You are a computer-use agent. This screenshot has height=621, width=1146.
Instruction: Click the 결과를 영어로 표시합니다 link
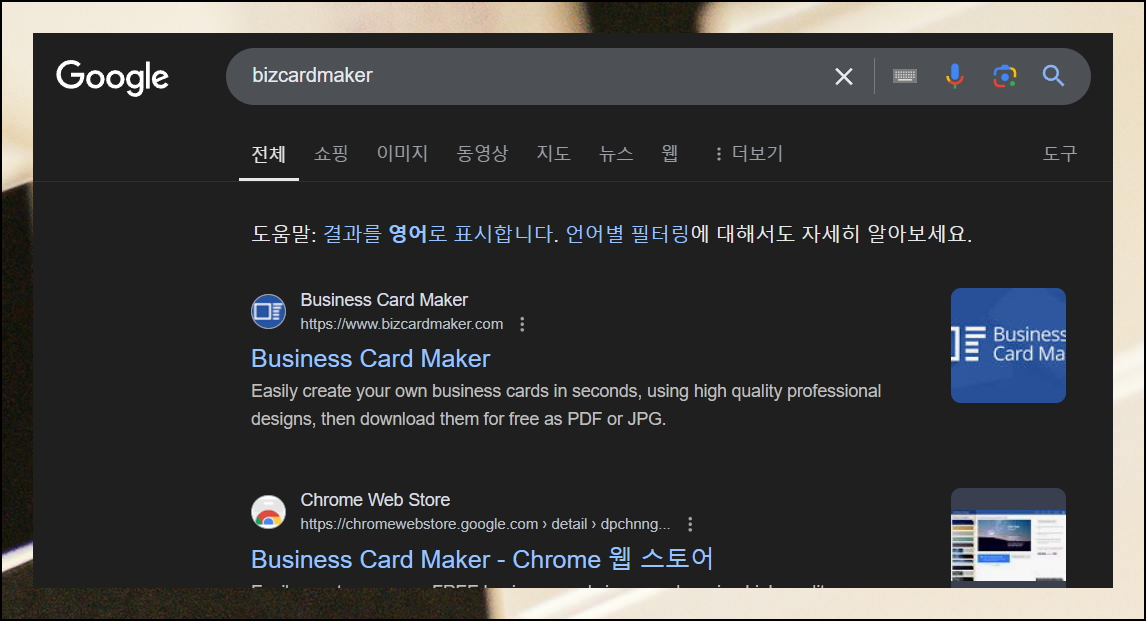tap(440, 234)
